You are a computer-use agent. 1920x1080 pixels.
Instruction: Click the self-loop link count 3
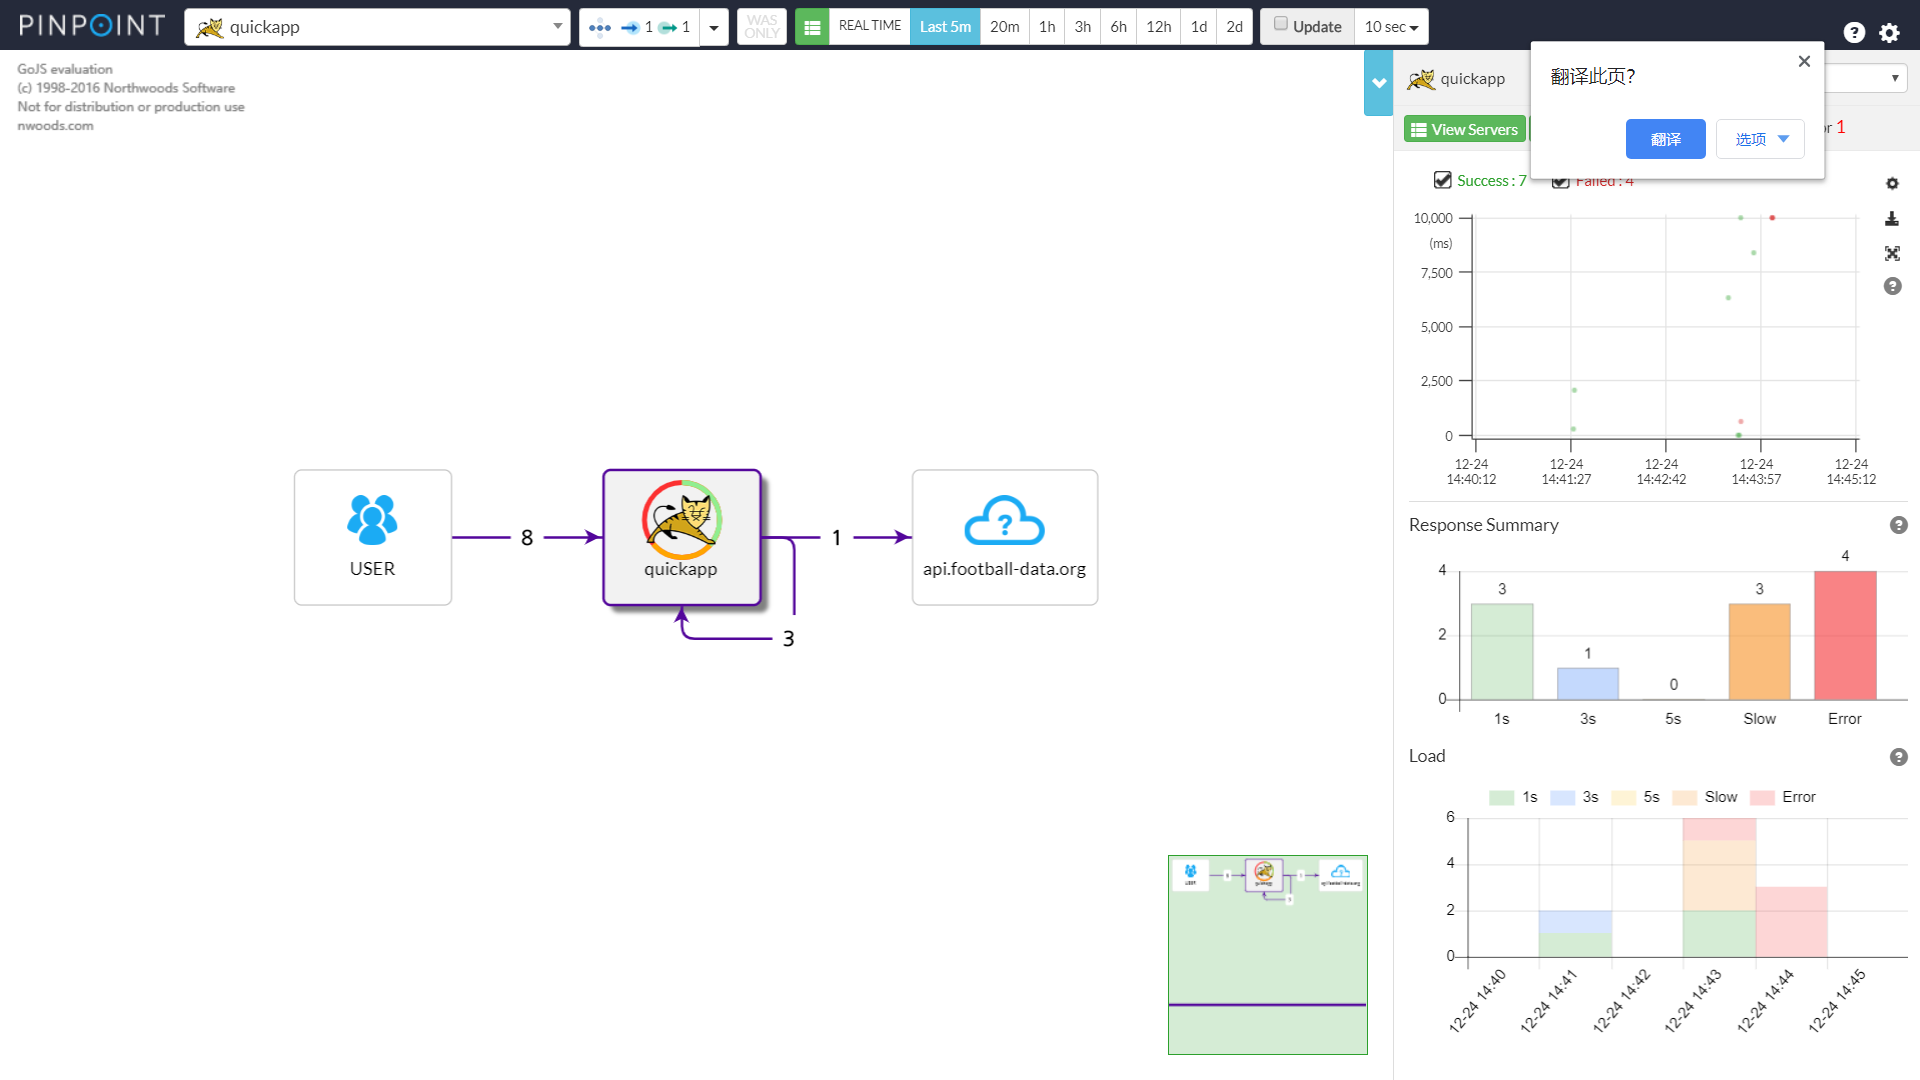coord(788,638)
